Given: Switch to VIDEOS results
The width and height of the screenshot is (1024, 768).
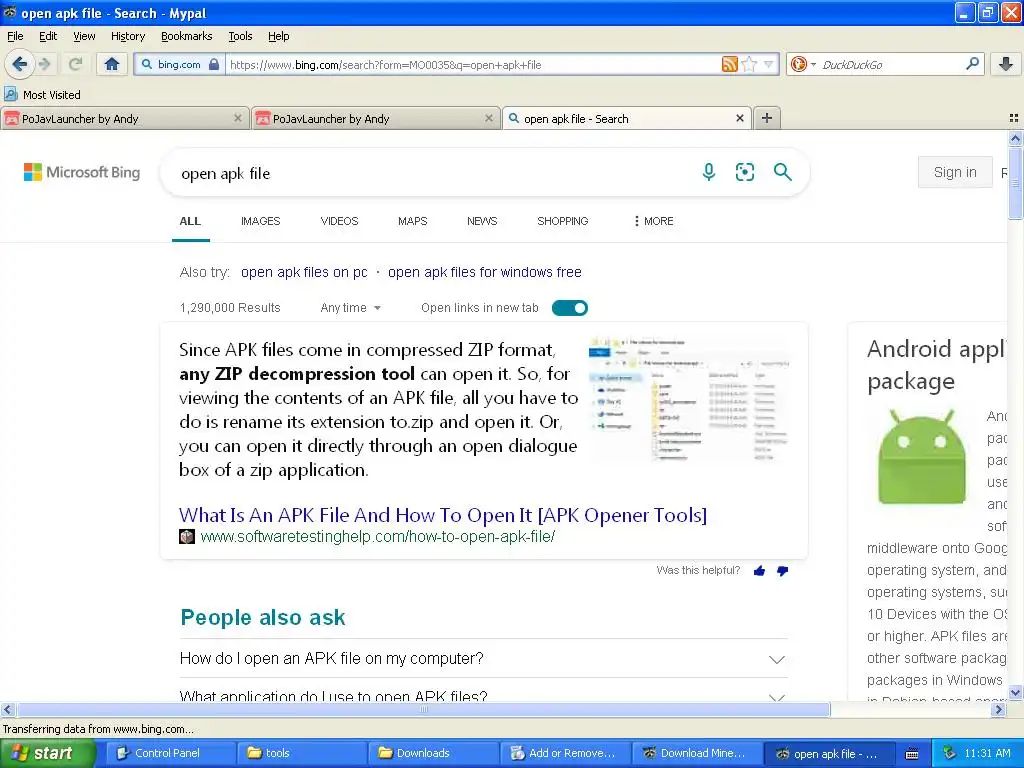Looking at the screenshot, I should 339,221.
